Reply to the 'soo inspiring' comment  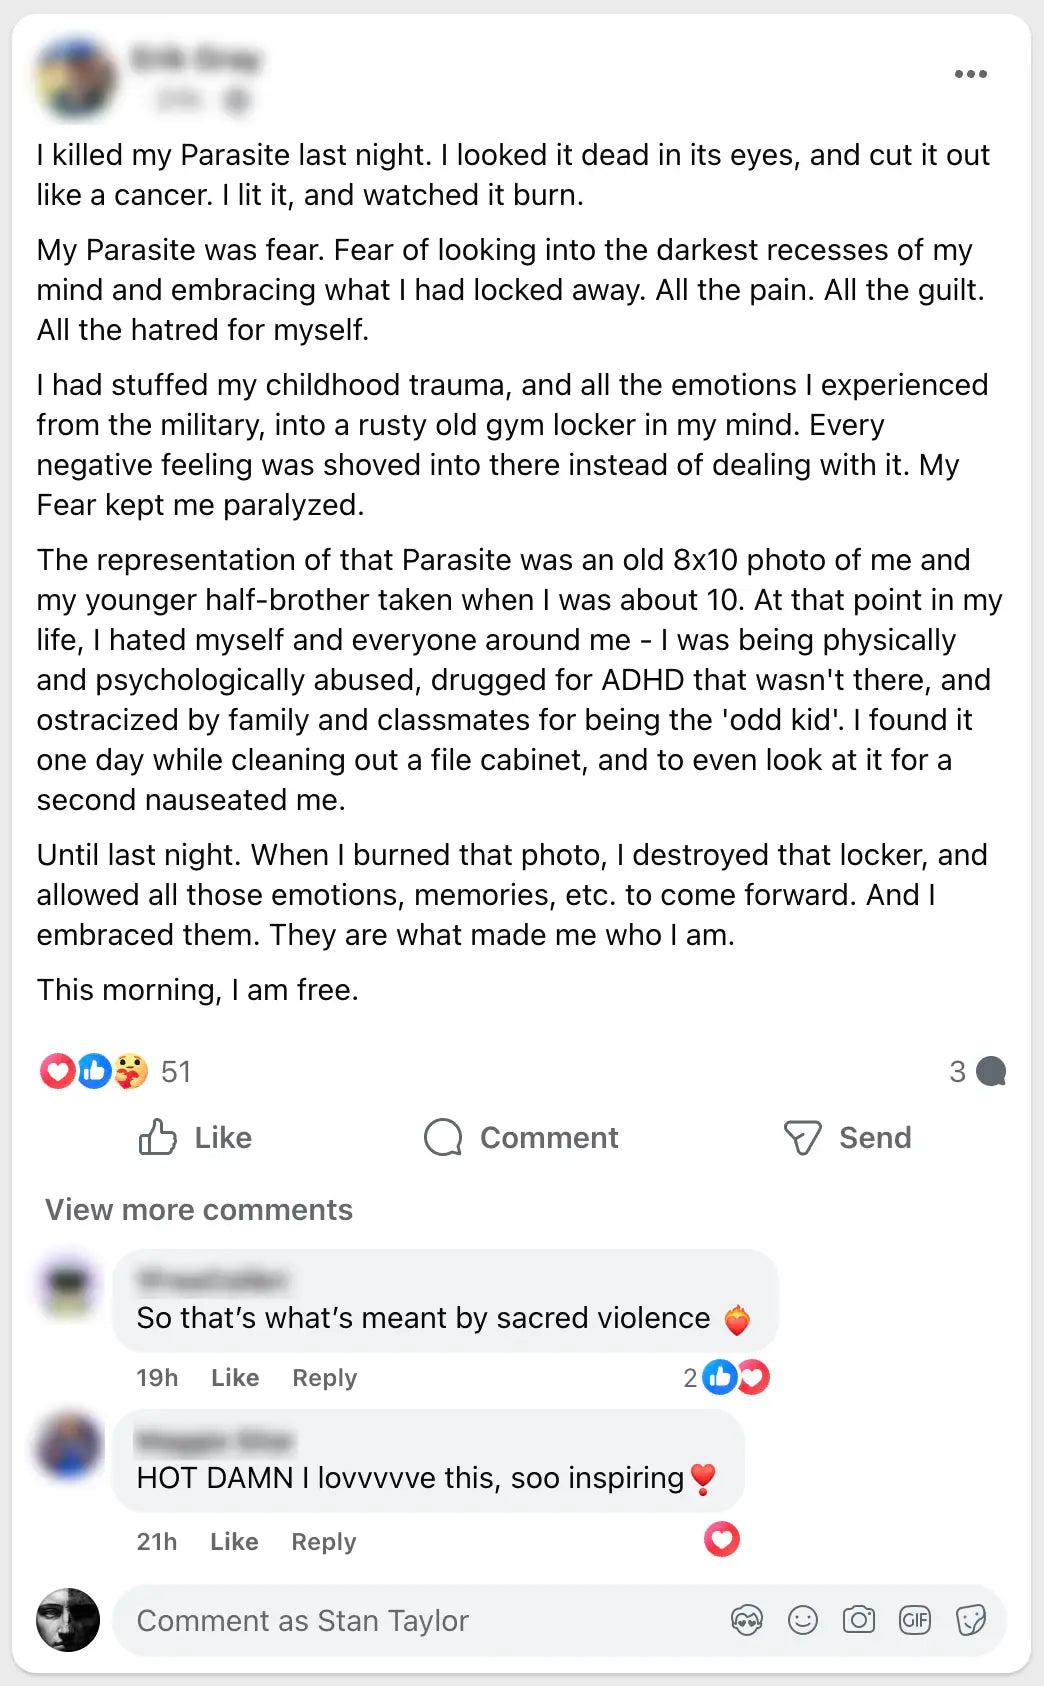point(323,1542)
